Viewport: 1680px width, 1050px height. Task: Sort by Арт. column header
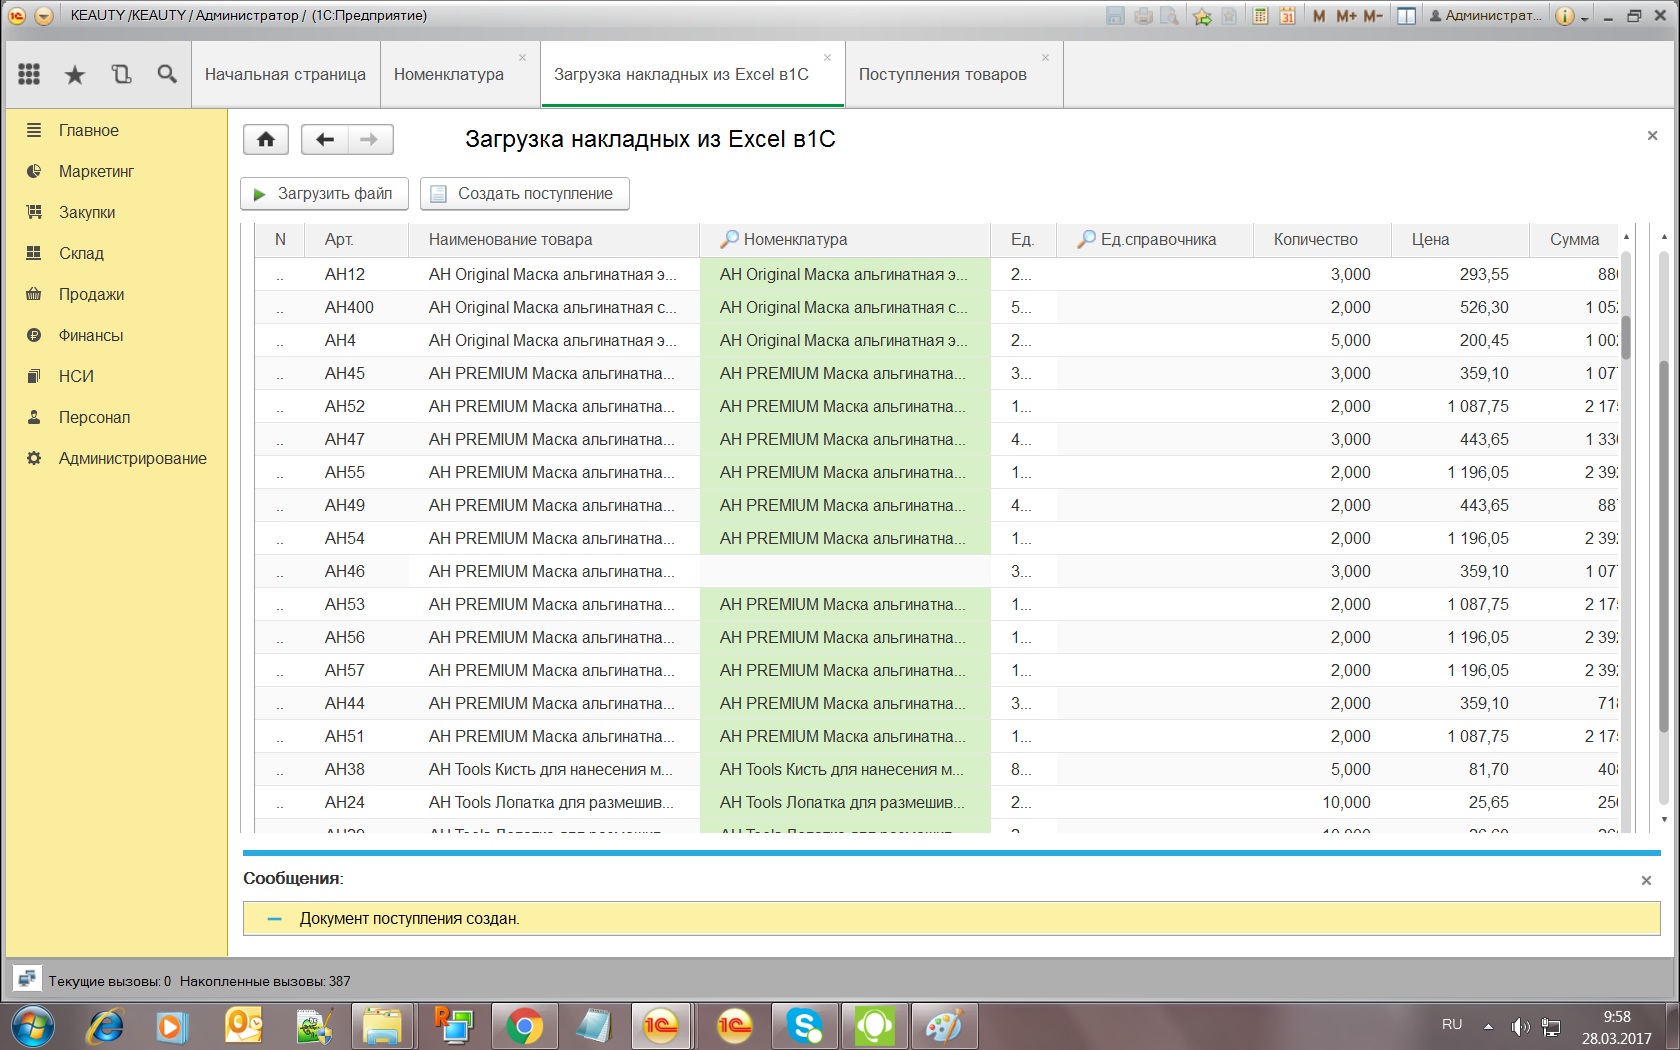tap(357, 239)
